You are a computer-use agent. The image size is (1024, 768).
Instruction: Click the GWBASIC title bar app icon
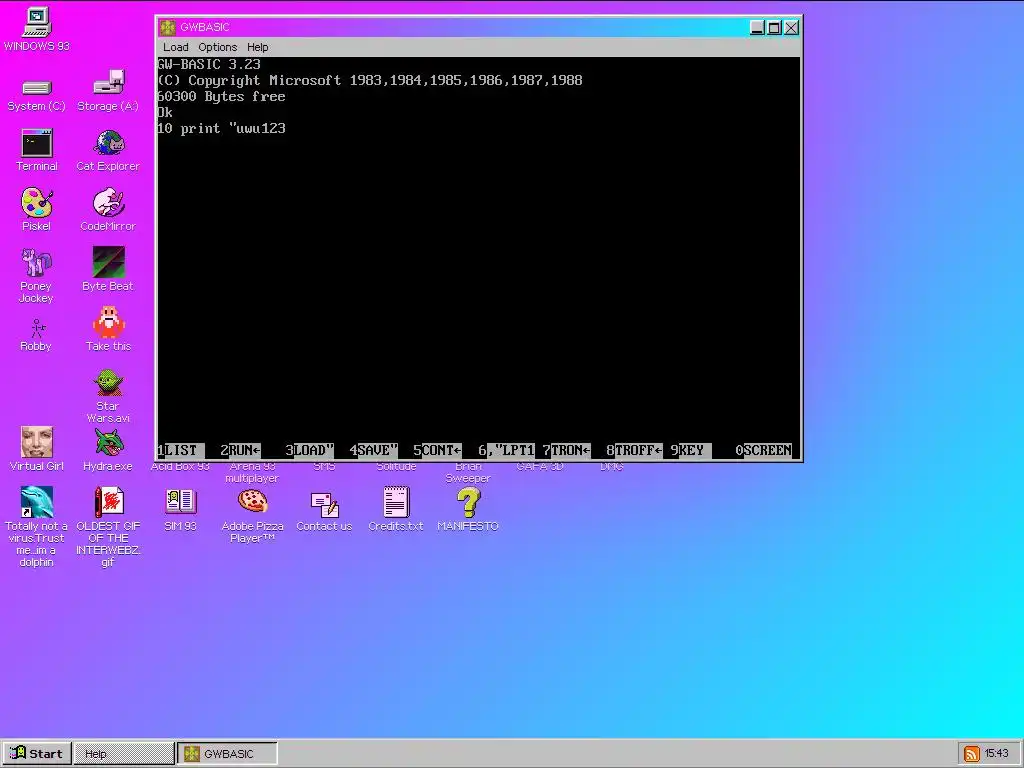168,27
